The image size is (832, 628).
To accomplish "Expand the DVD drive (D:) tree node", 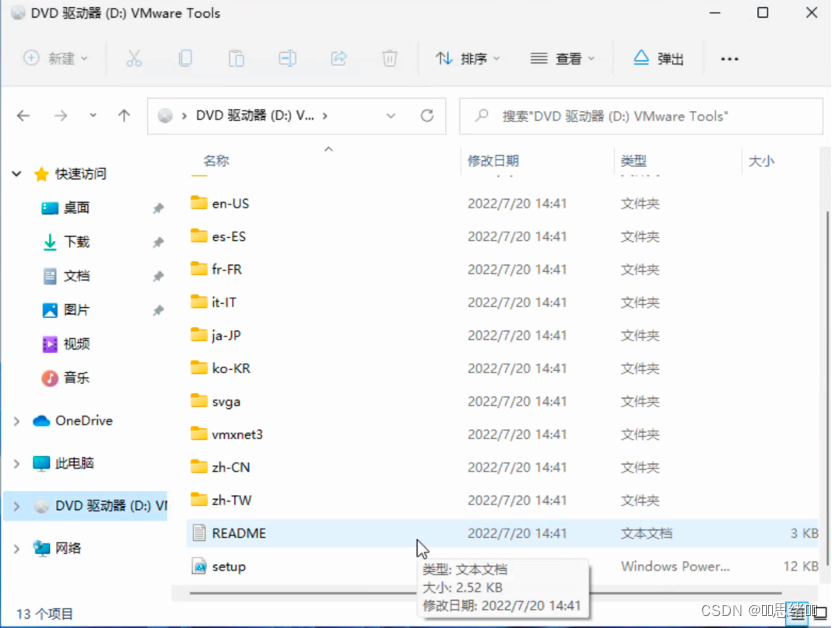I will (x=16, y=506).
